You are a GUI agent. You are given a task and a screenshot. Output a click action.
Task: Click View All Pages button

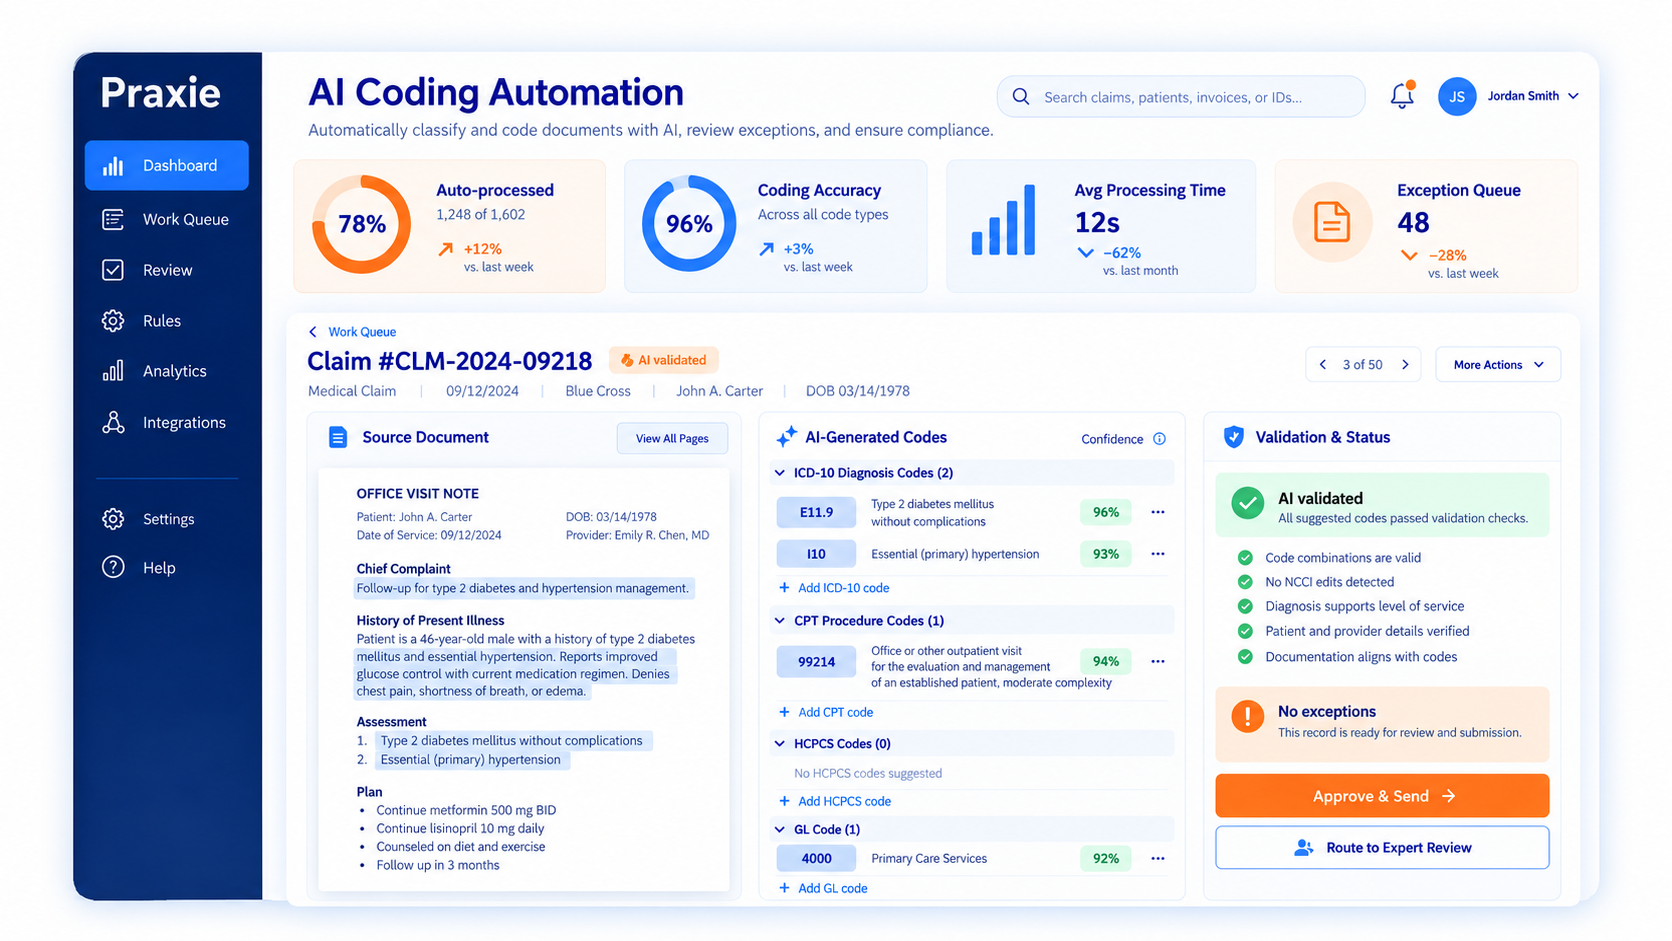[x=672, y=439]
